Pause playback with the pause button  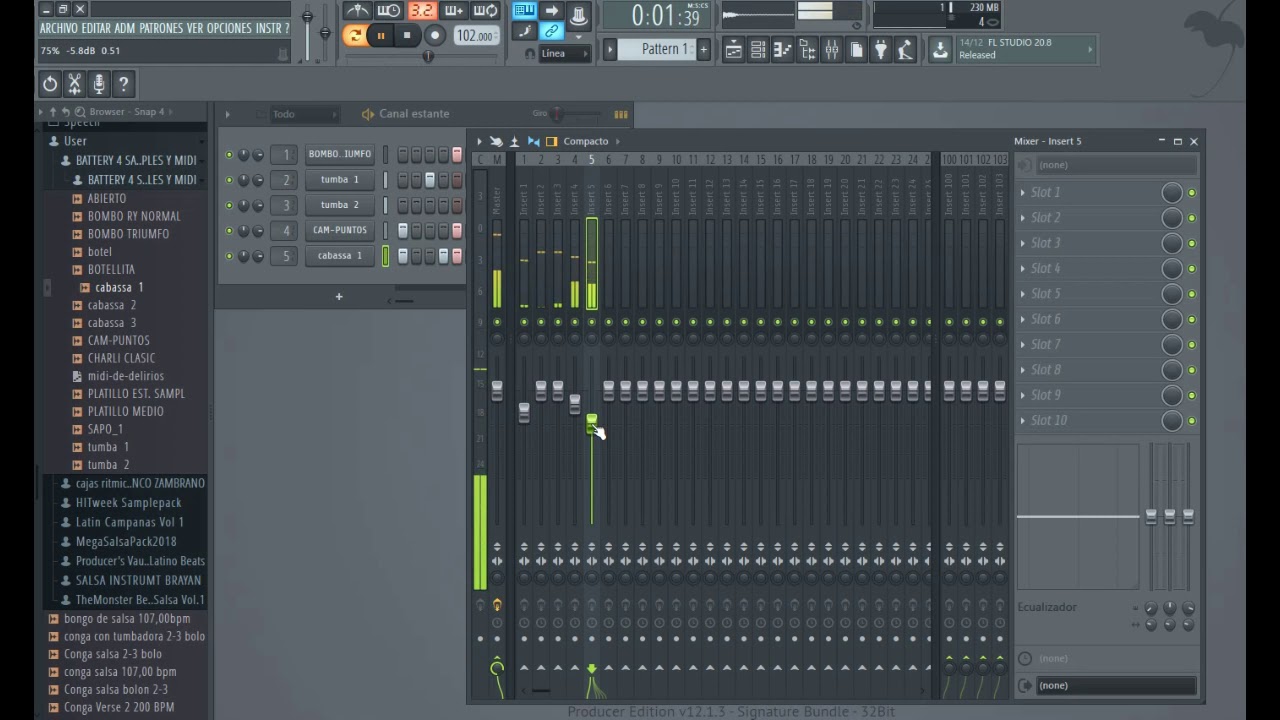coord(381,36)
